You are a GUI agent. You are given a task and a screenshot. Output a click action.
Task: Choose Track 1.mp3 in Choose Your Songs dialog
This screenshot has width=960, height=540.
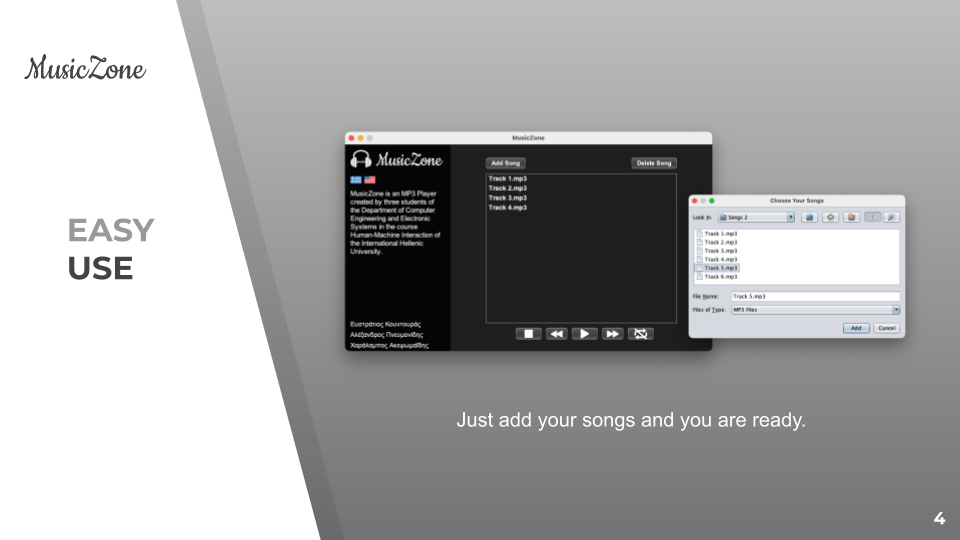[x=717, y=234]
